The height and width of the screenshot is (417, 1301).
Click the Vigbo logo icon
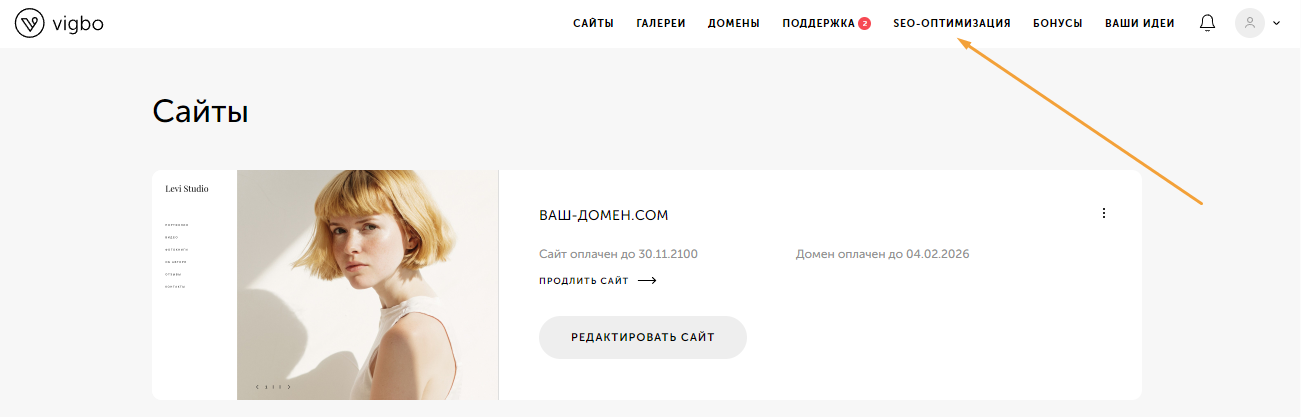coord(30,23)
